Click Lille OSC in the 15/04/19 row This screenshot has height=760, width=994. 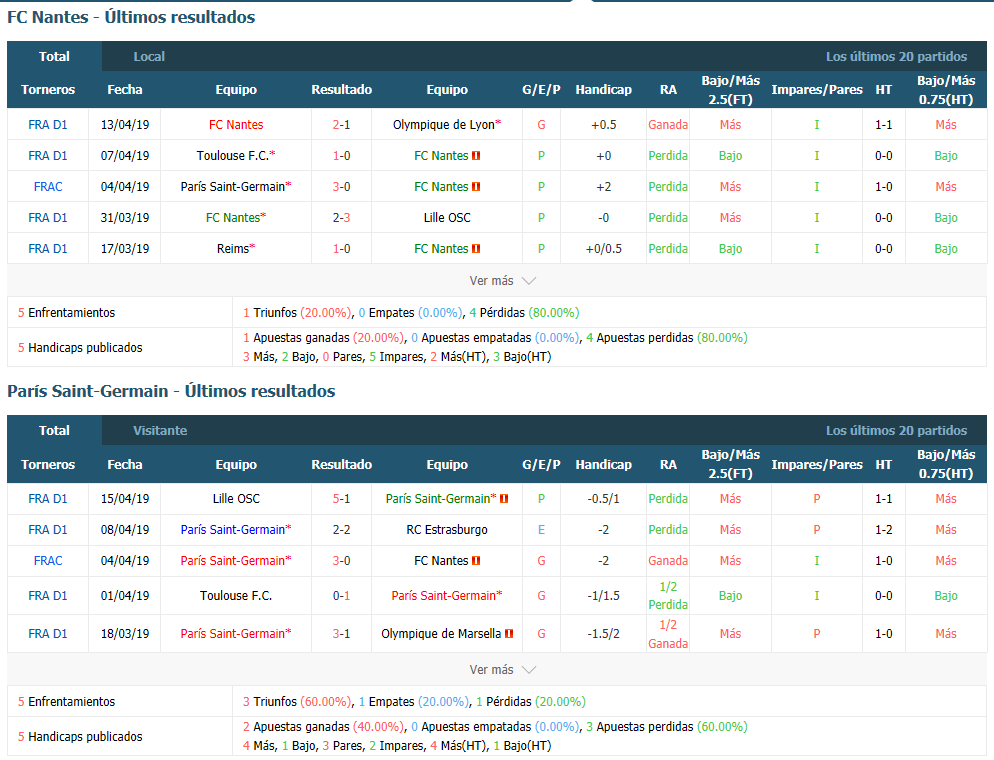(x=236, y=499)
